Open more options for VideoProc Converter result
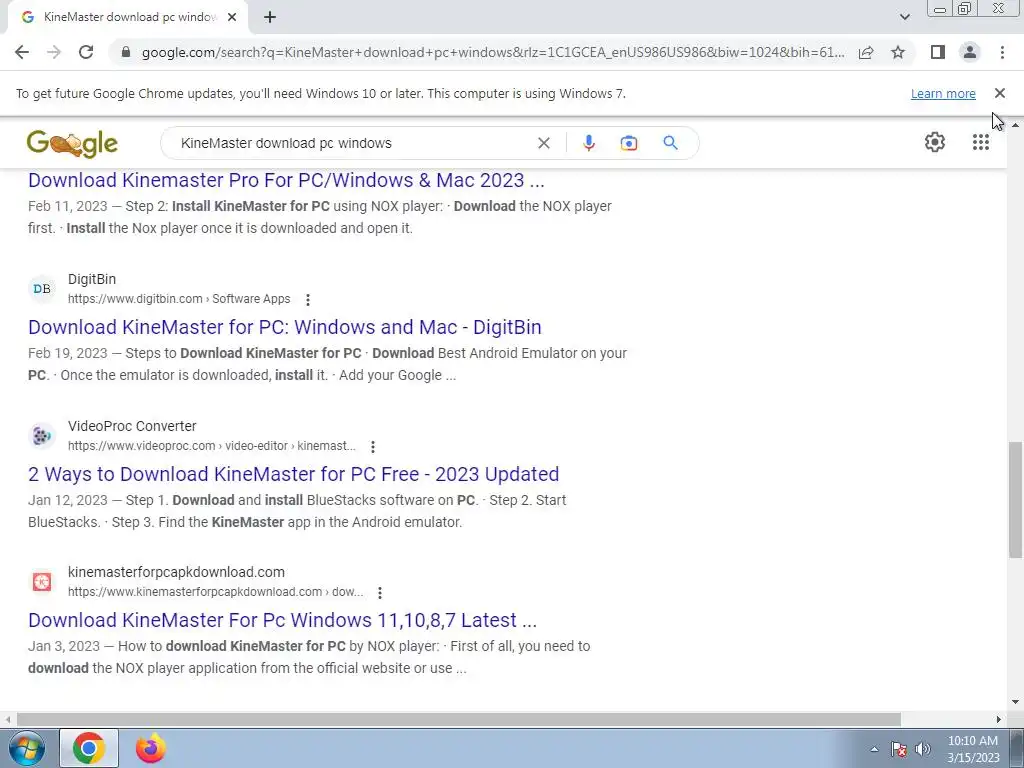The width and height of the screenshot is (1024, 768). coord(373,447)
